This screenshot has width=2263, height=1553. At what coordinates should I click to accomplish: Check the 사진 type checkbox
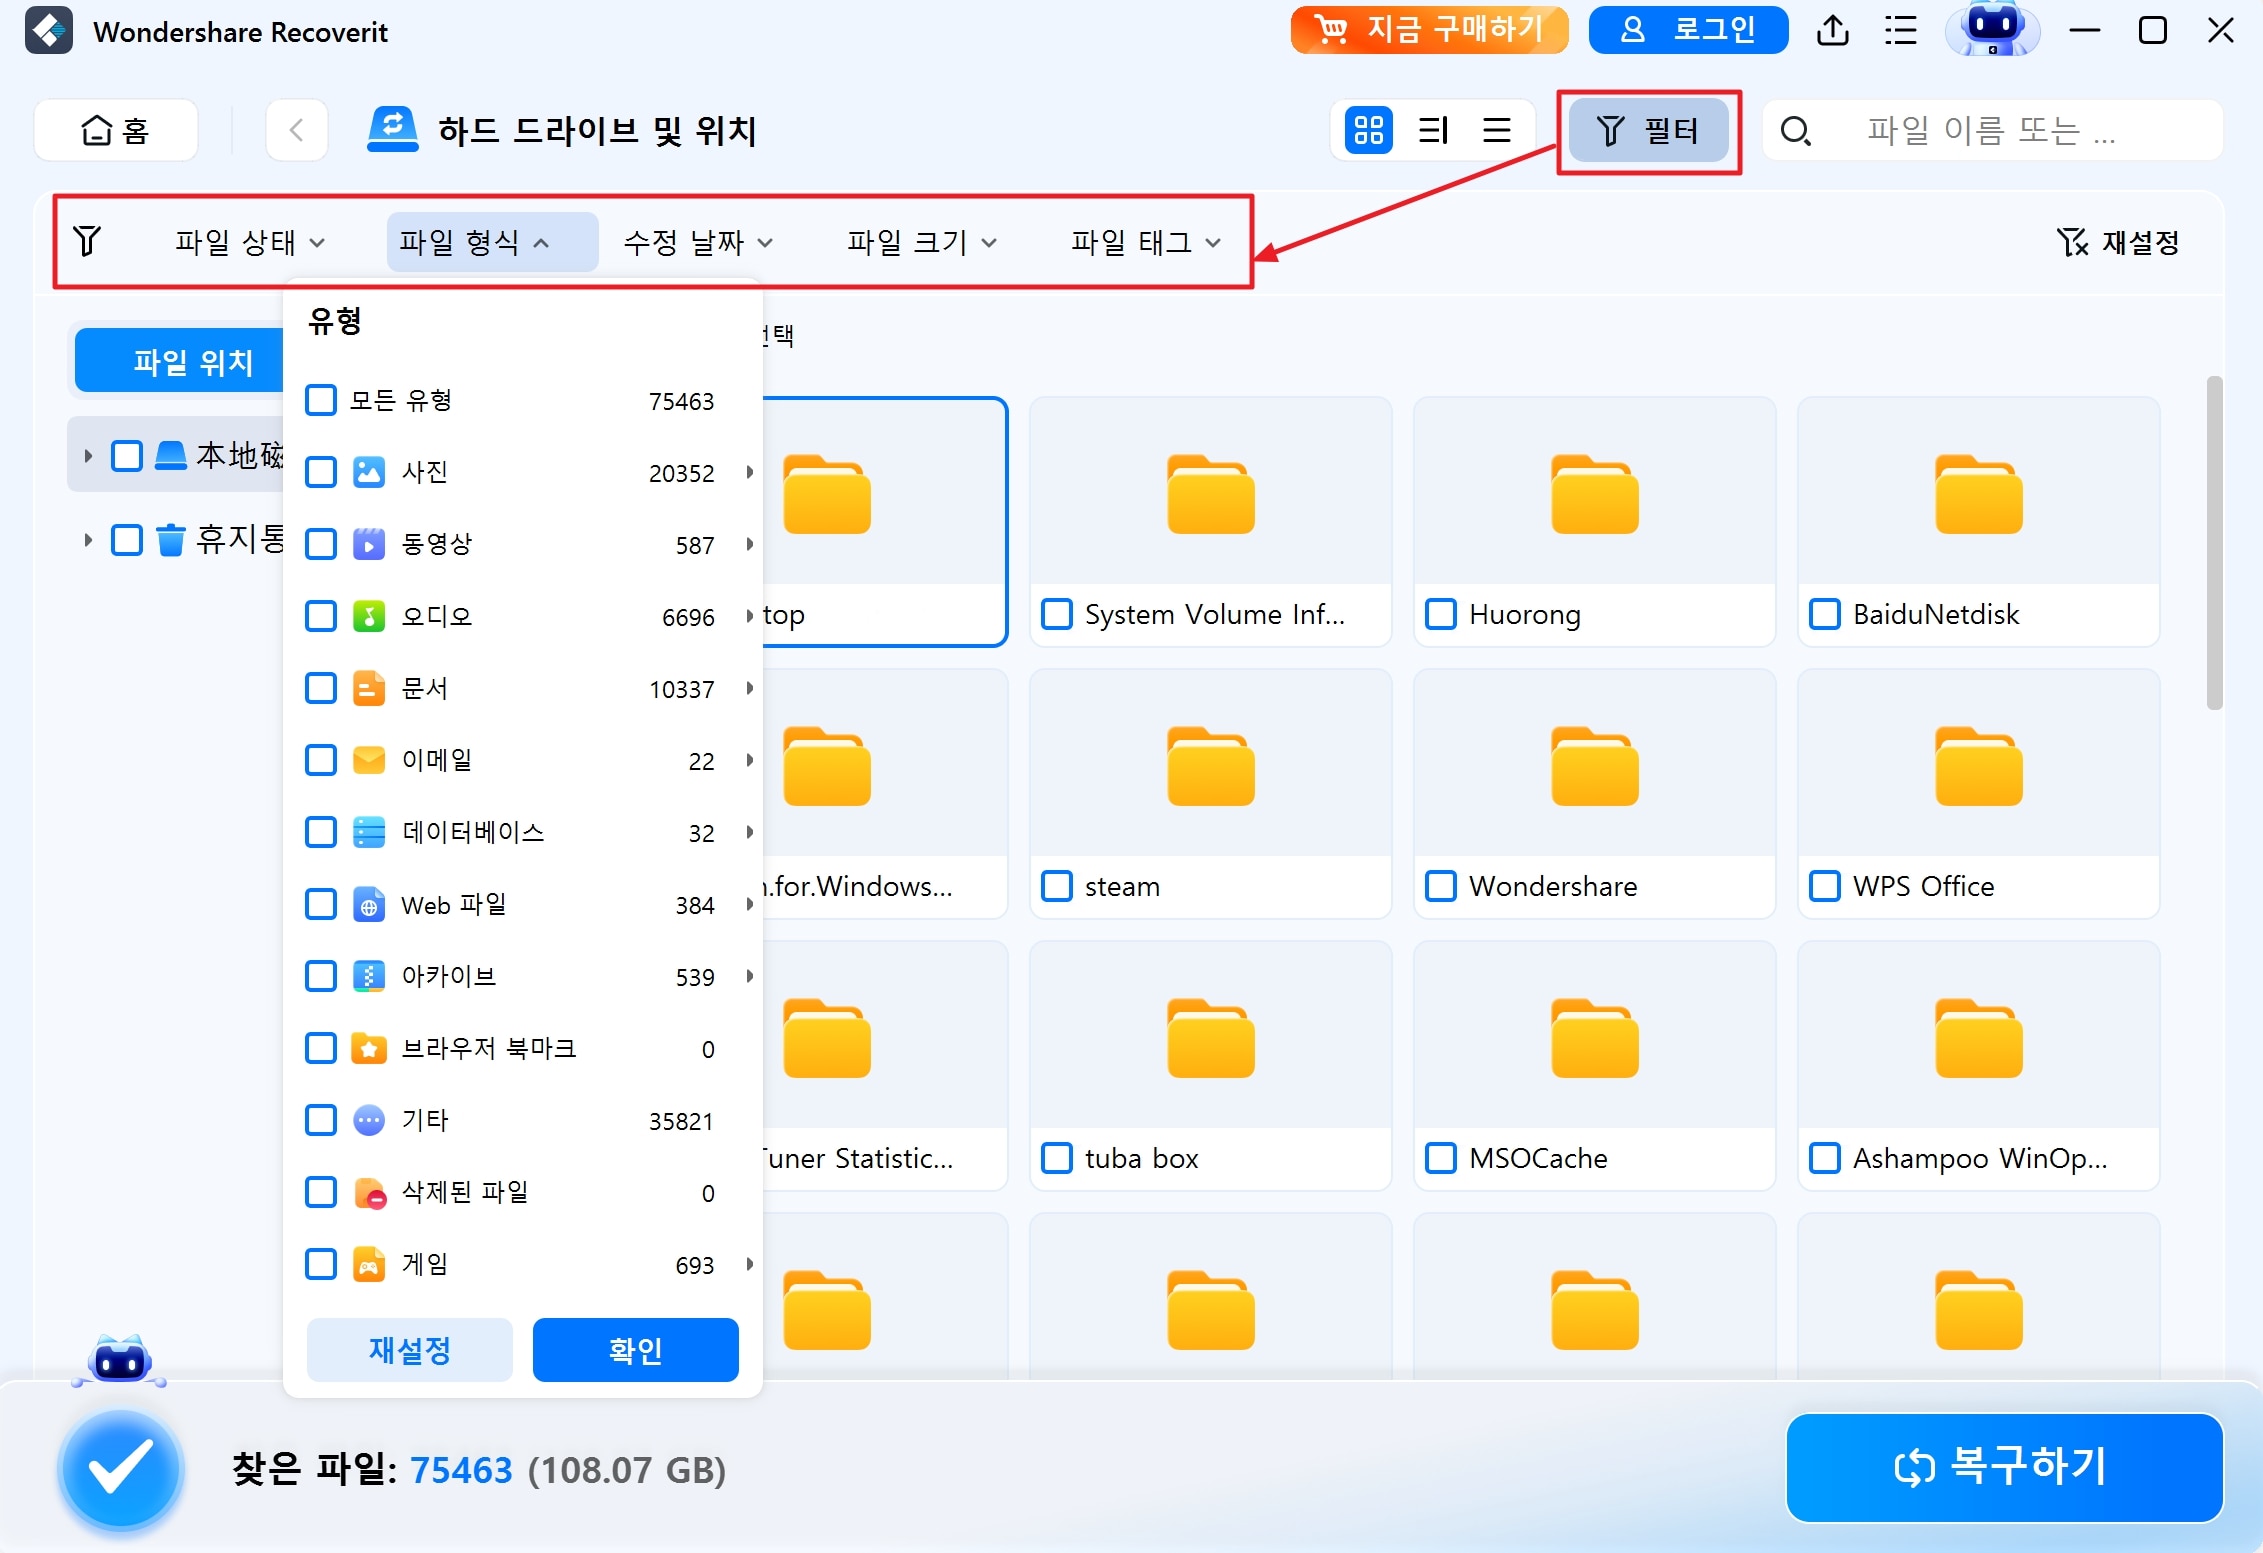click(x=321, y=472)
